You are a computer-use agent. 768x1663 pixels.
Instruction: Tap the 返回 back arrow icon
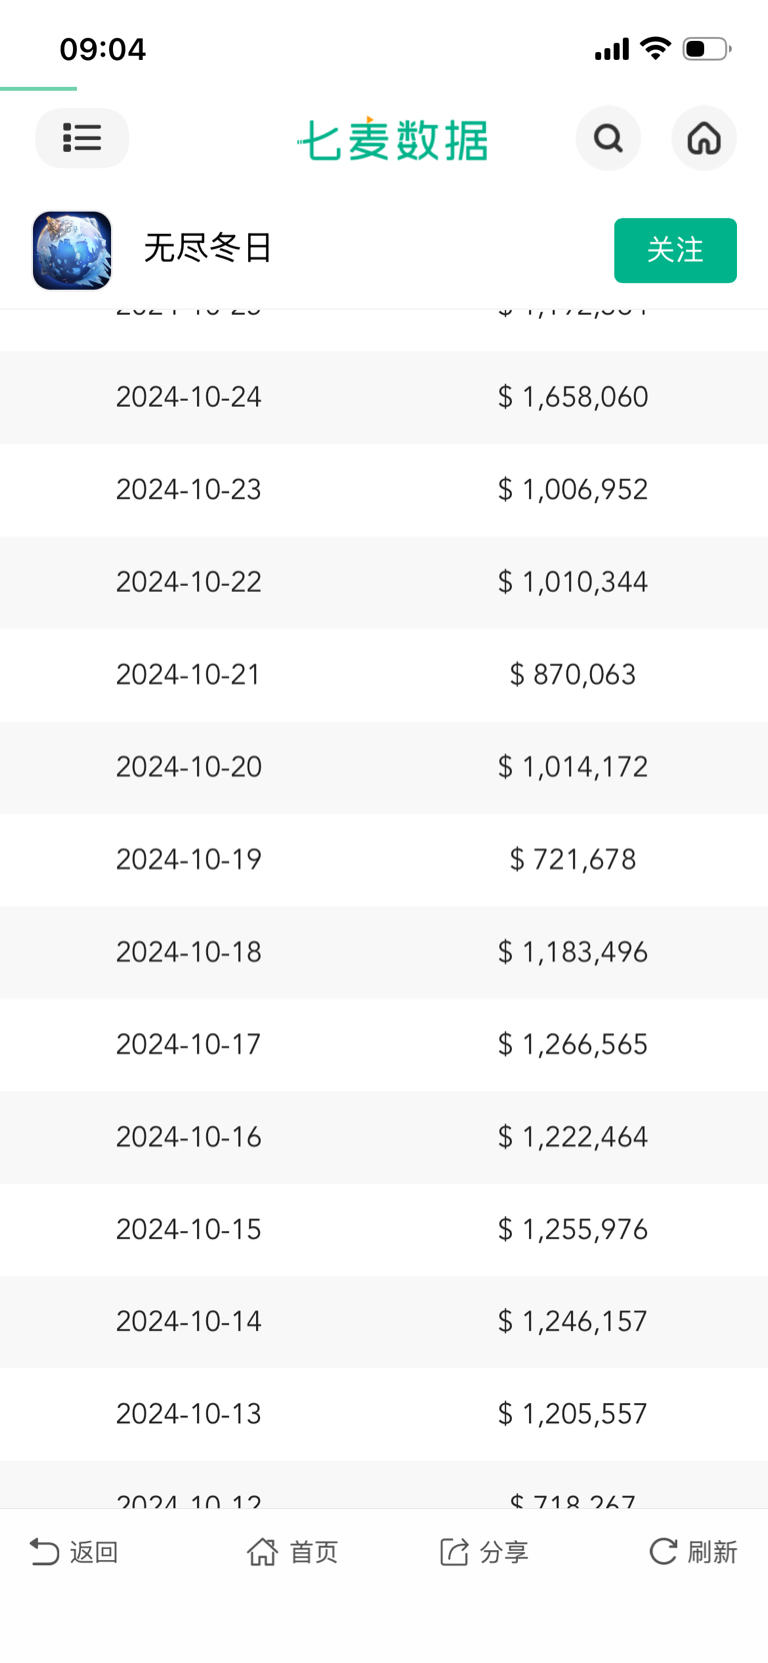45,1551
